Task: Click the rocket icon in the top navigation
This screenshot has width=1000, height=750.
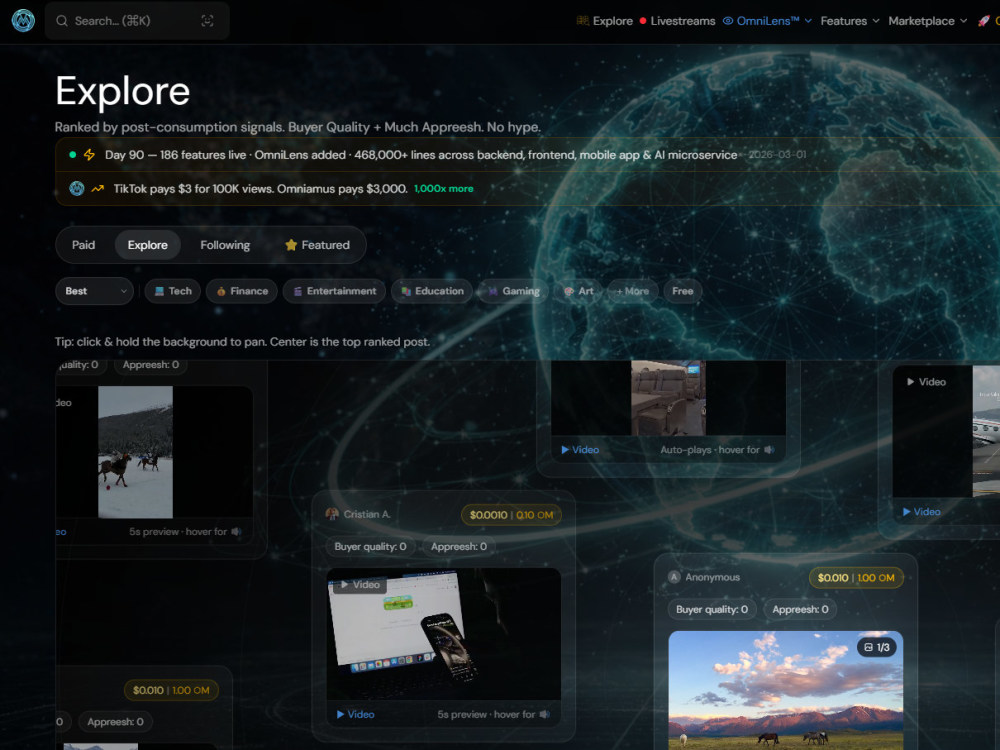Action: pyautogui.click(x=984, y=21)
